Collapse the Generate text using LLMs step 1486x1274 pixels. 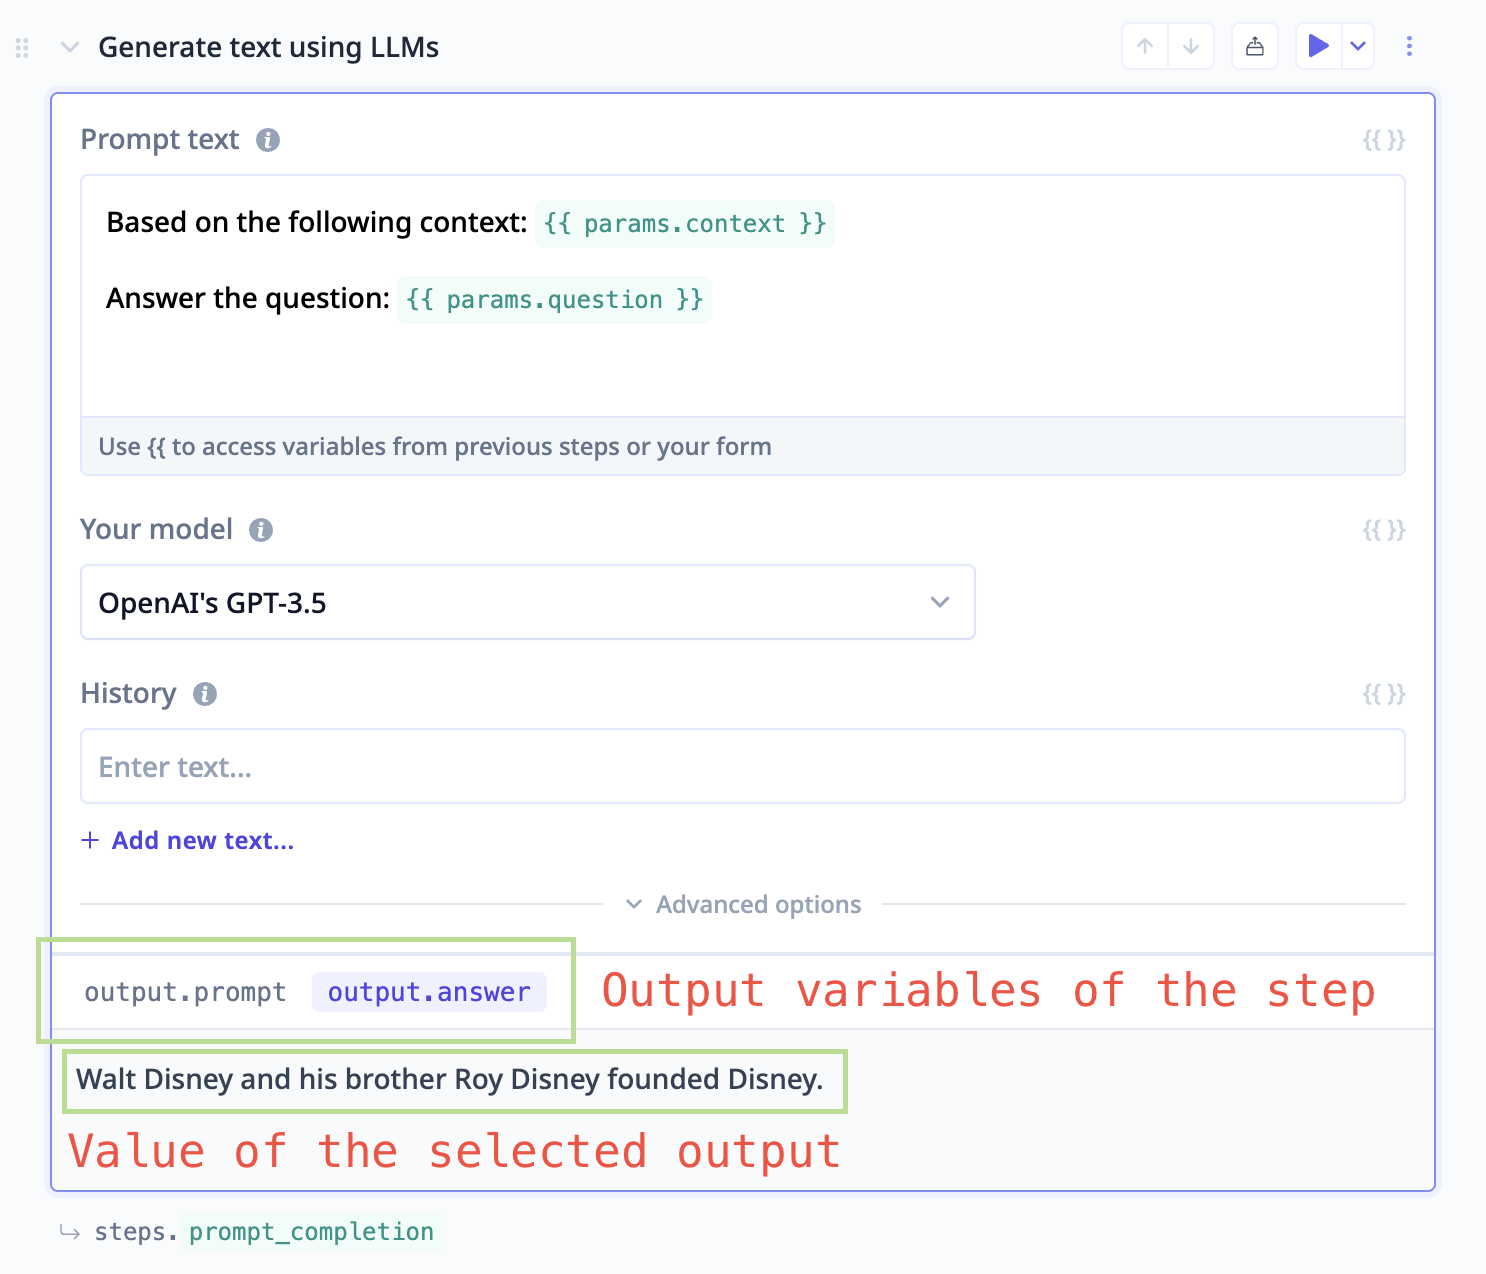pos(69,47)
